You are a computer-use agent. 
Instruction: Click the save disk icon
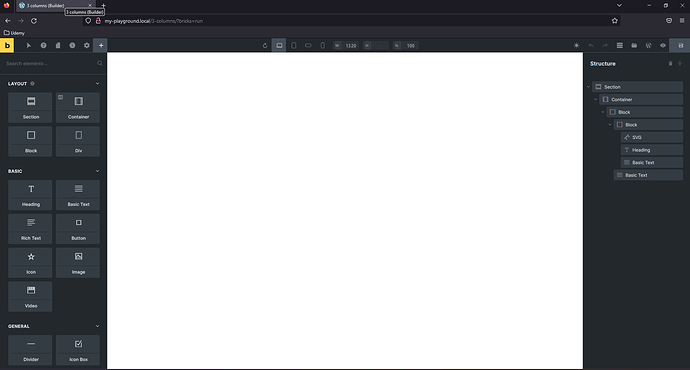point(680,45)
